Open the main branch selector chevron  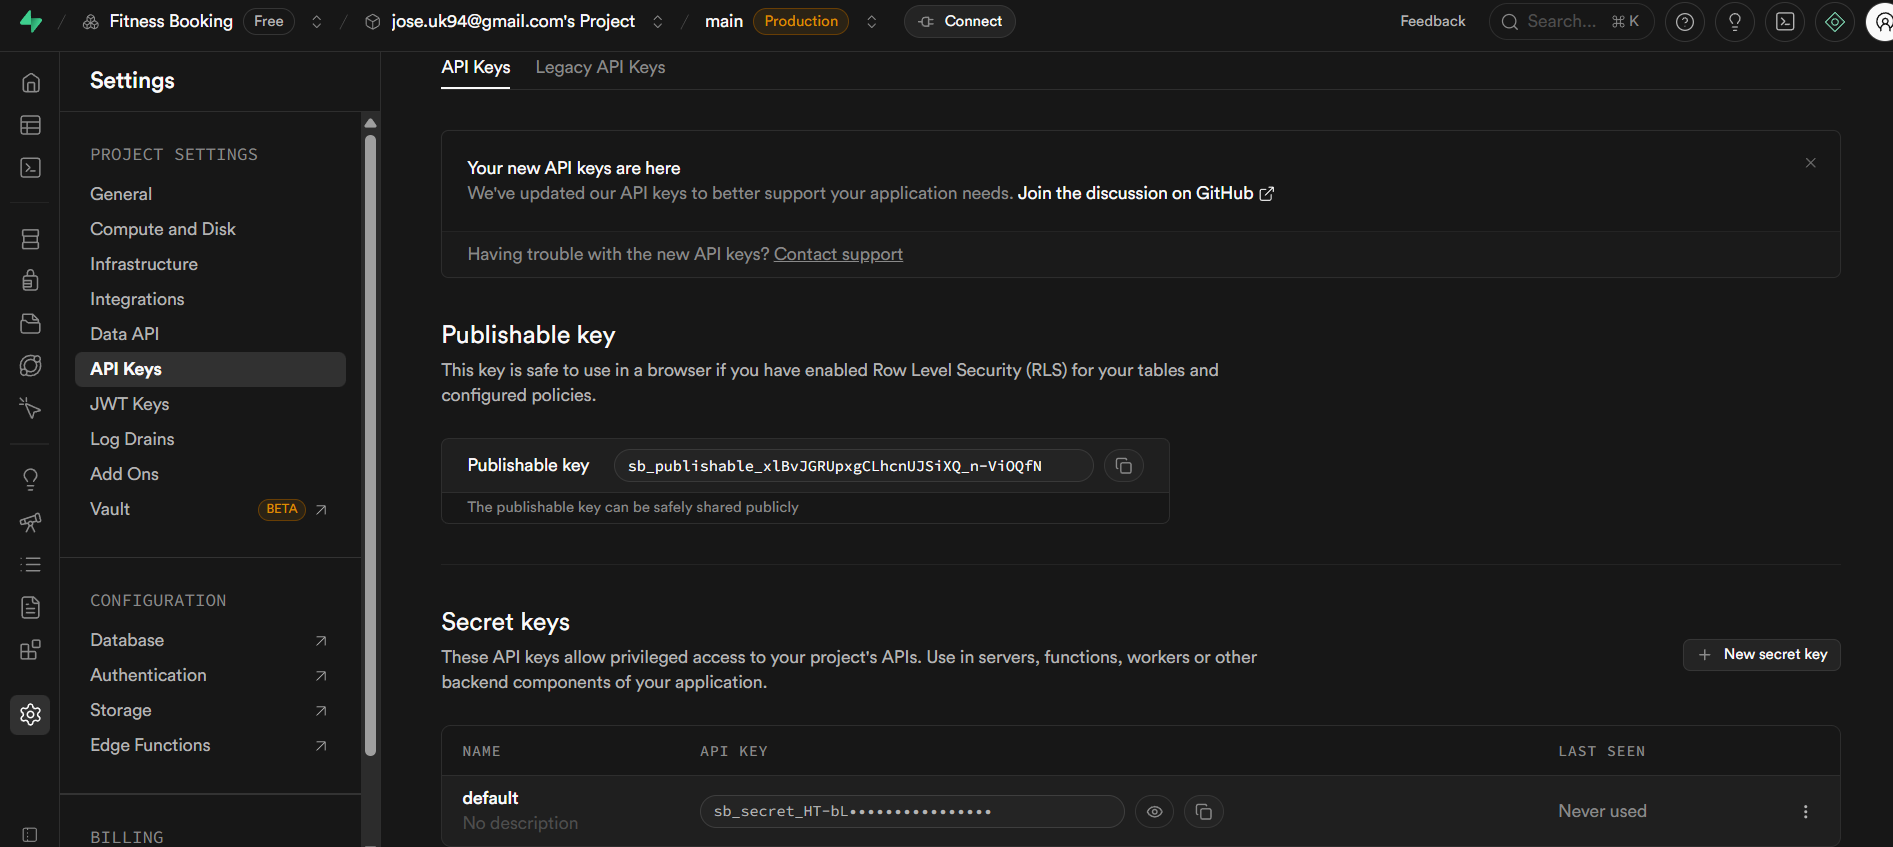tap(872, 22)
